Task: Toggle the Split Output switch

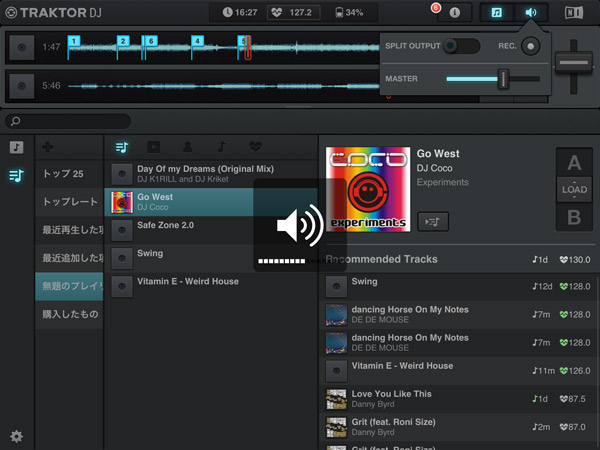Action: coord(461,46)
